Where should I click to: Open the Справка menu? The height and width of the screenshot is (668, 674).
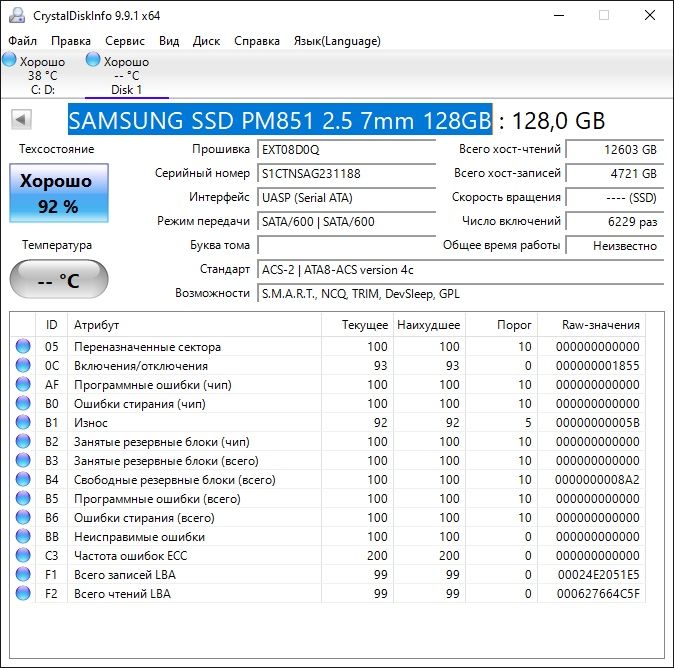click(257, 41)
